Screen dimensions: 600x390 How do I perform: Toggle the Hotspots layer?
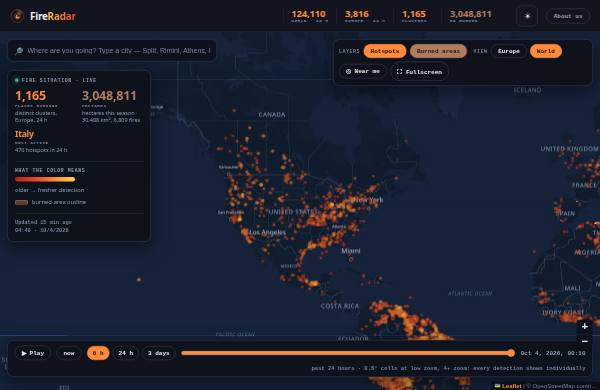385,51
